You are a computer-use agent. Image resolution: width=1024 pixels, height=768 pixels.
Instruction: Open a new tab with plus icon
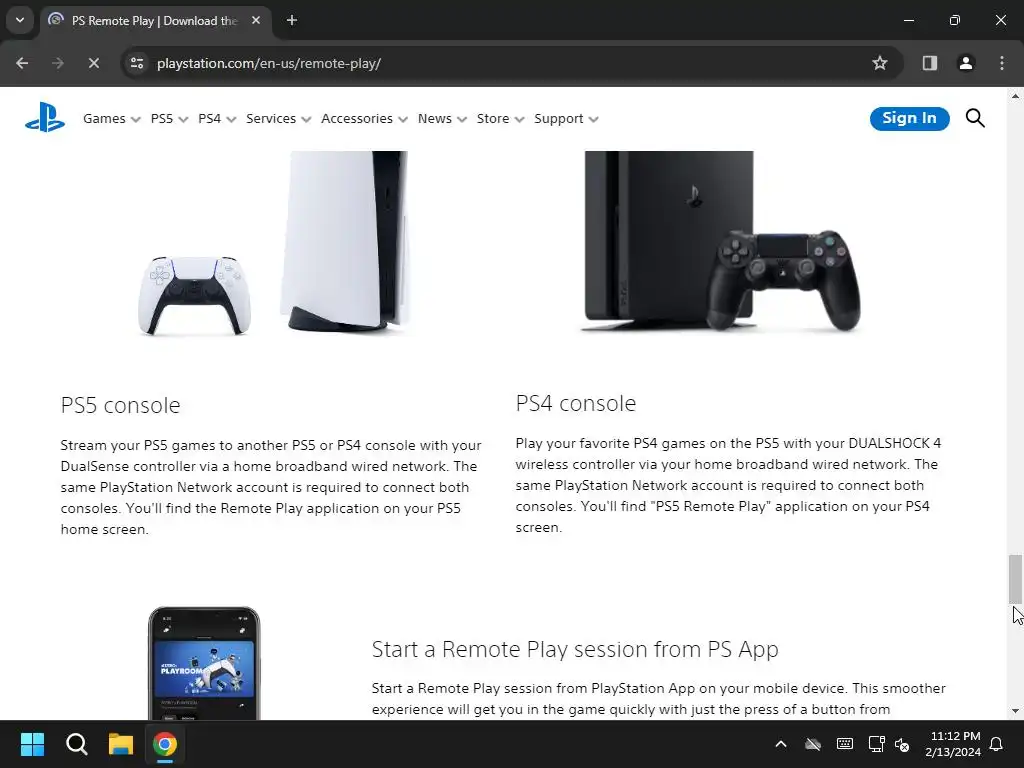292,20
